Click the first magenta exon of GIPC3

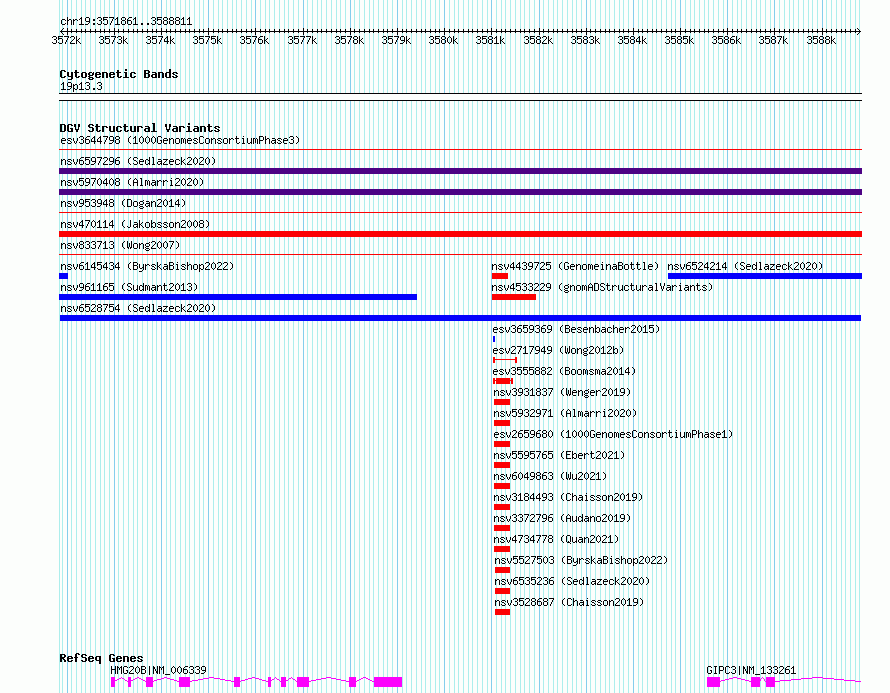713,682
